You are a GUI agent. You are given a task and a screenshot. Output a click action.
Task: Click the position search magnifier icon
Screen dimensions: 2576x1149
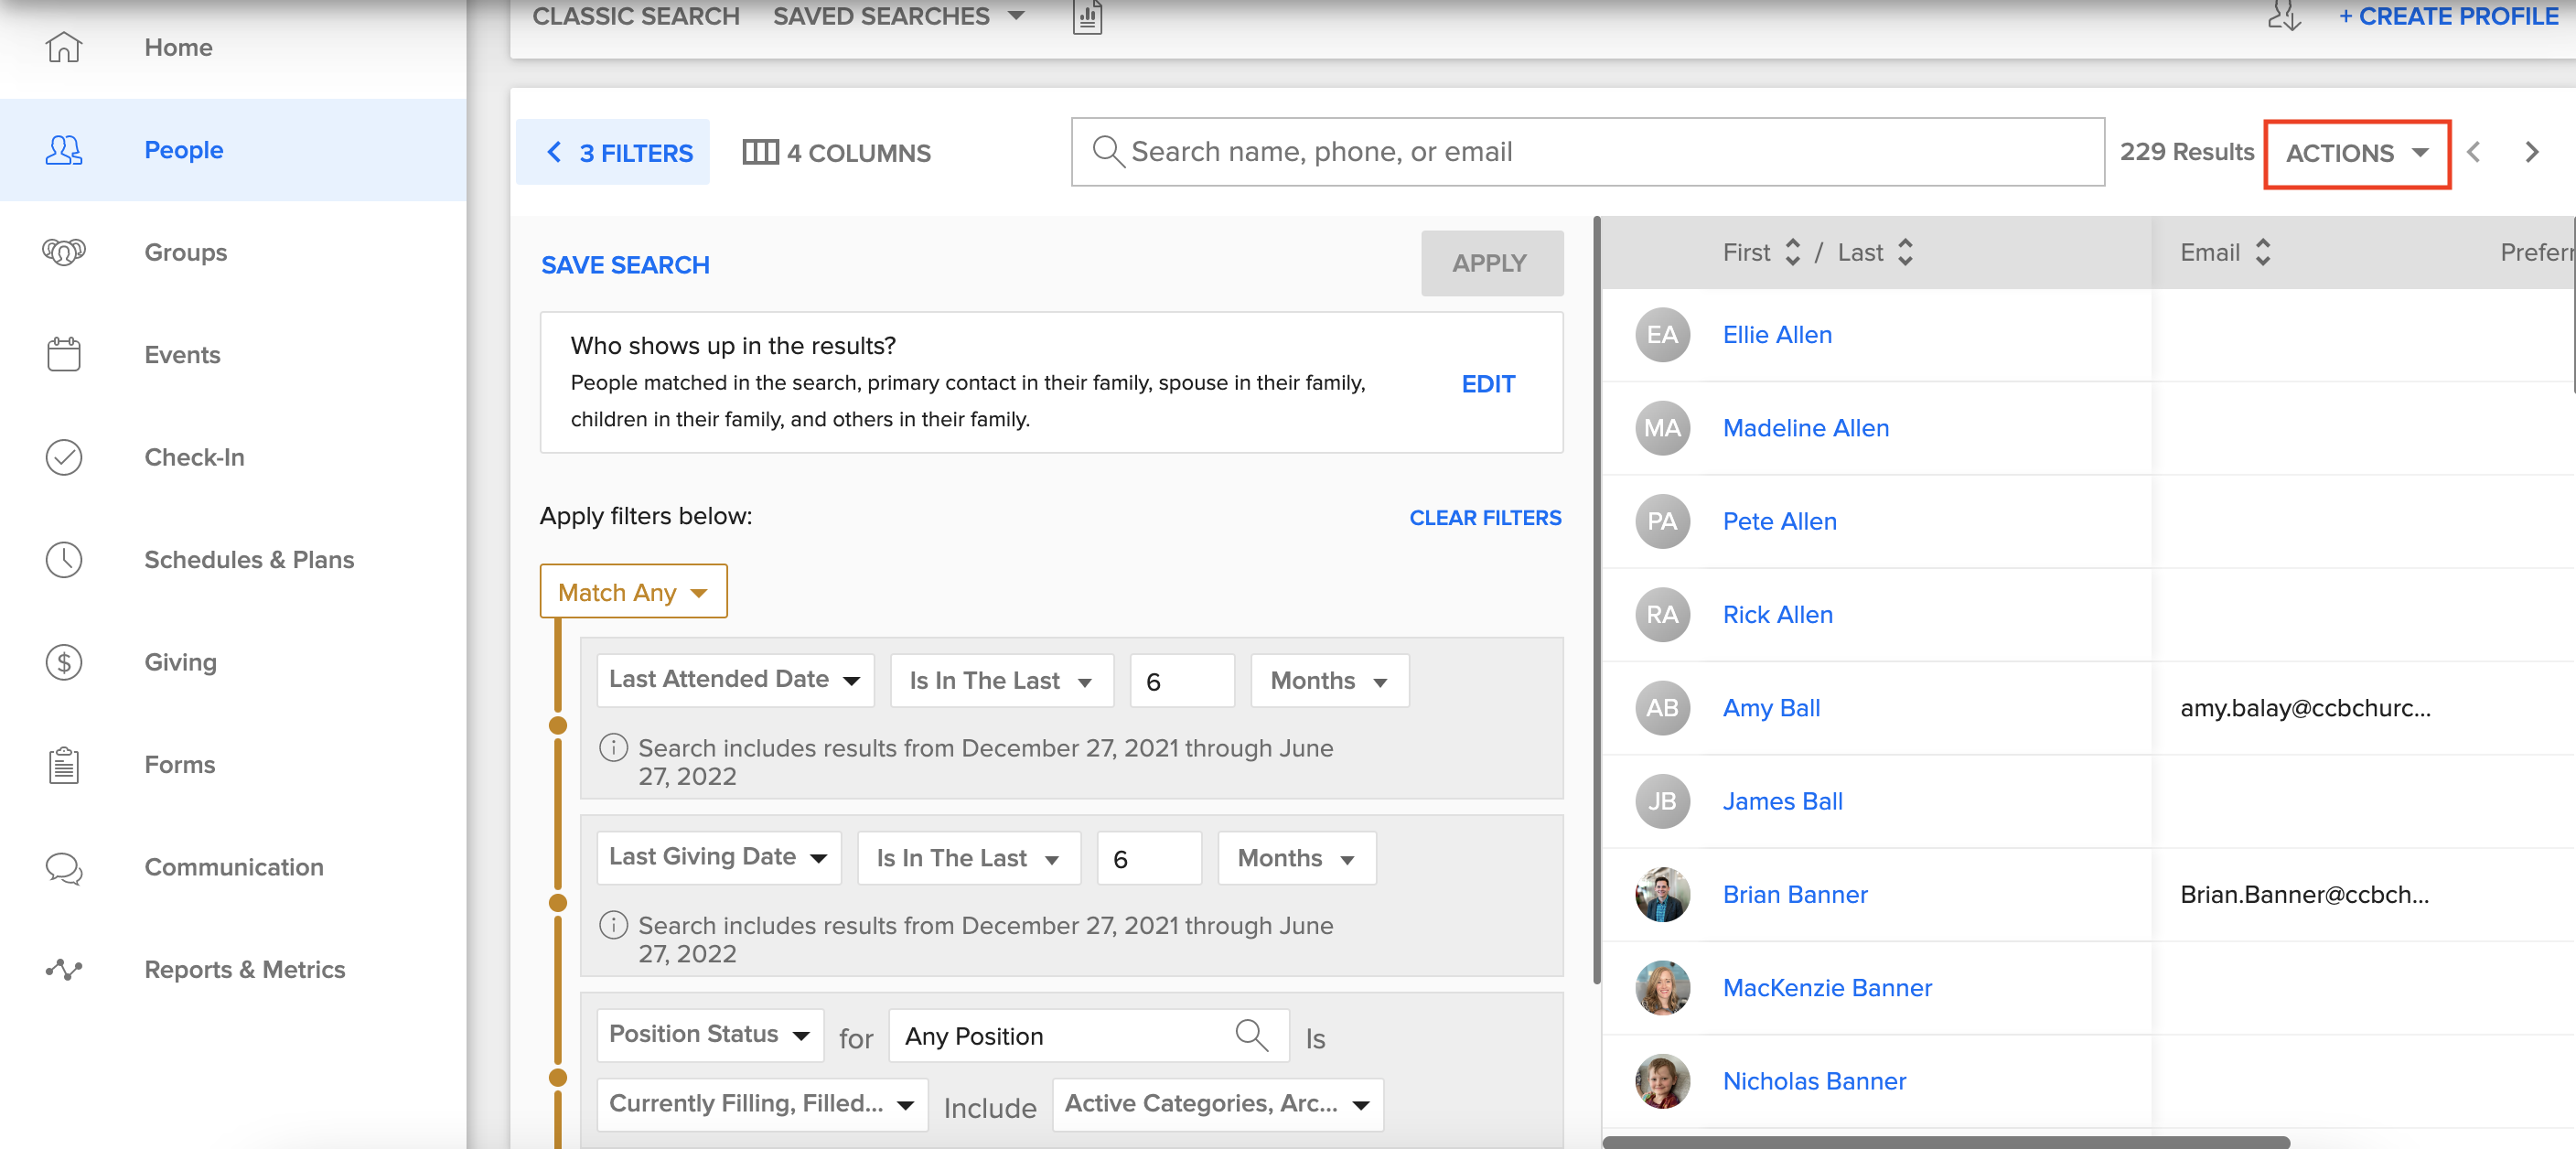click(x=1250, y=1035)
